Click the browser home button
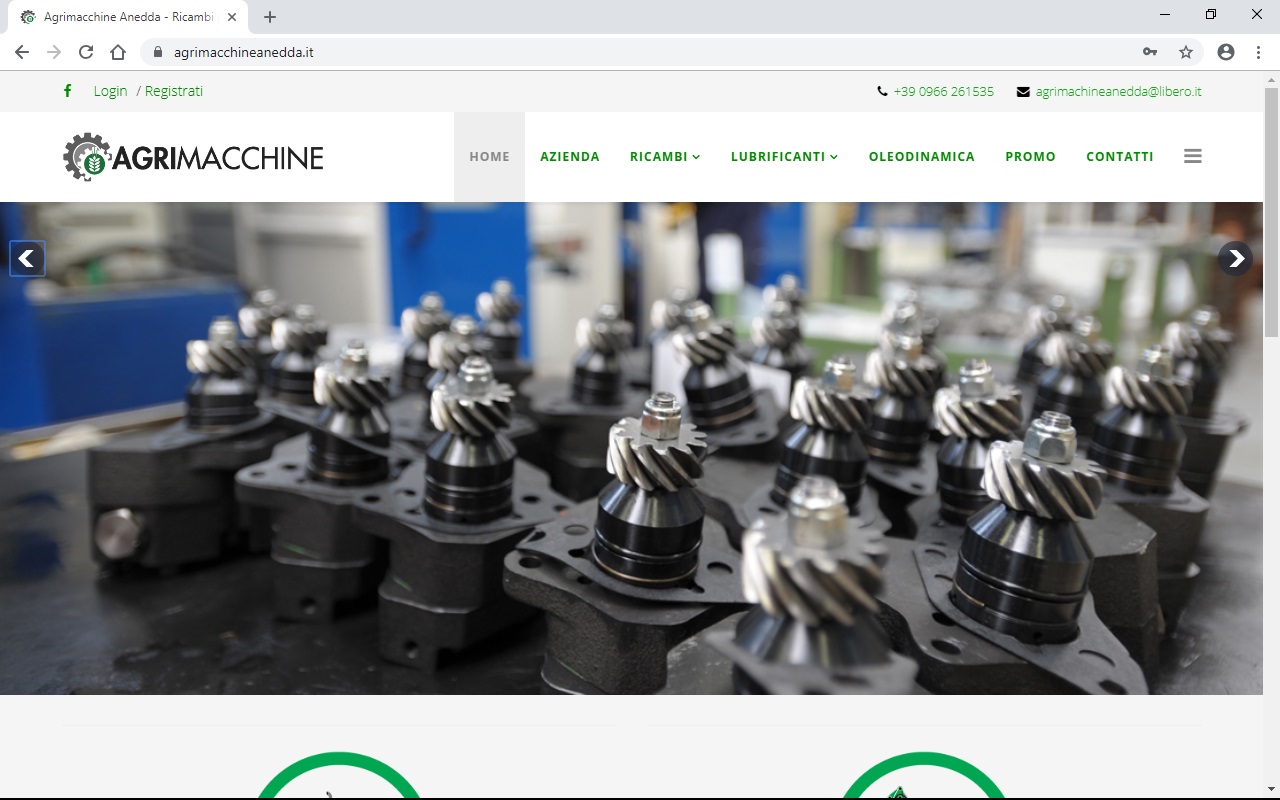 pos(118,52)
